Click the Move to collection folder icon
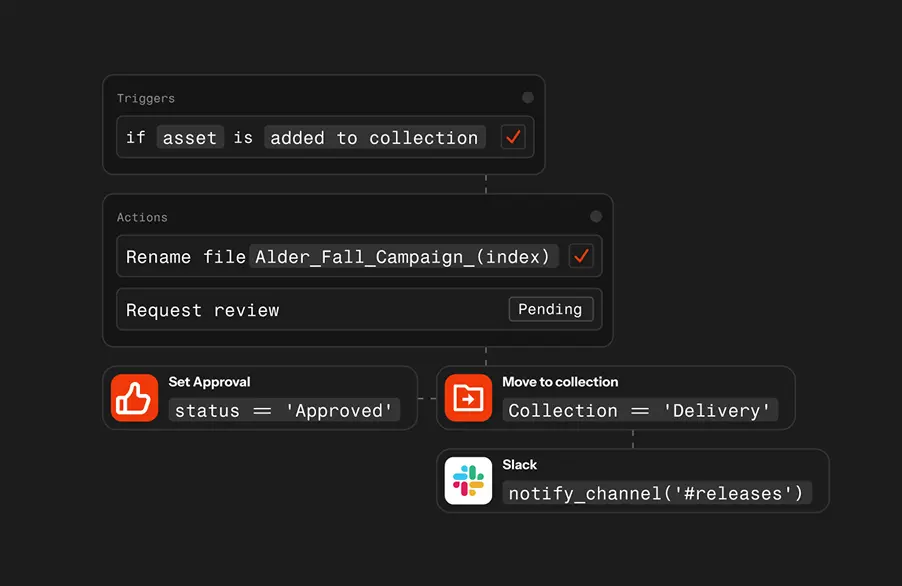The image size is (902, 586). (x=468, y=398)
